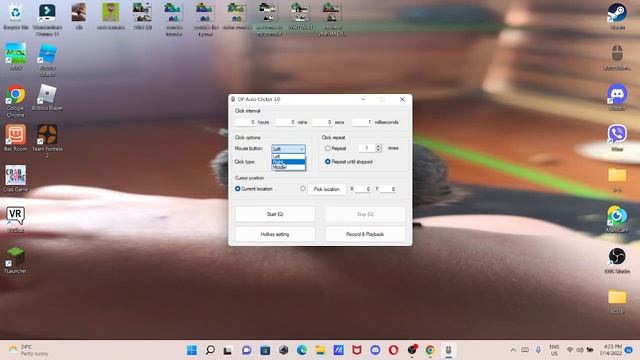Choose Left in the mouse button list

click(x=288, y=156)
